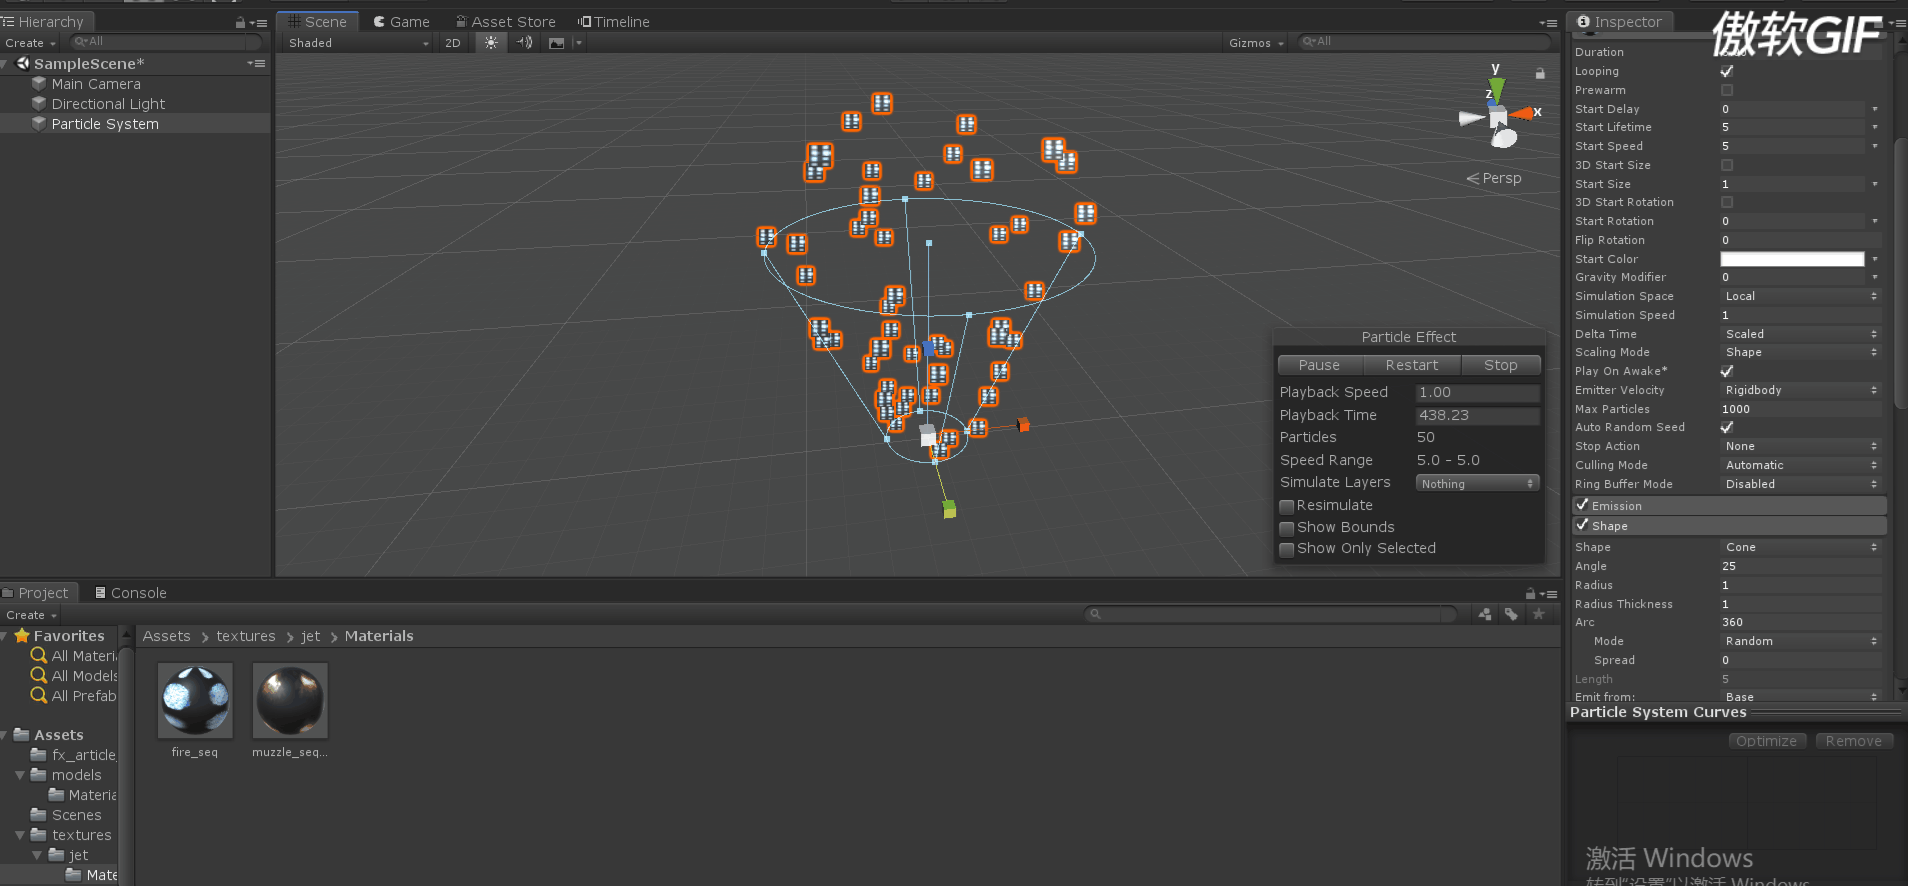Screen dimensions: 1908x886
Task: Open Simulation Space Local dropdown
Action: click(1800, 296)
